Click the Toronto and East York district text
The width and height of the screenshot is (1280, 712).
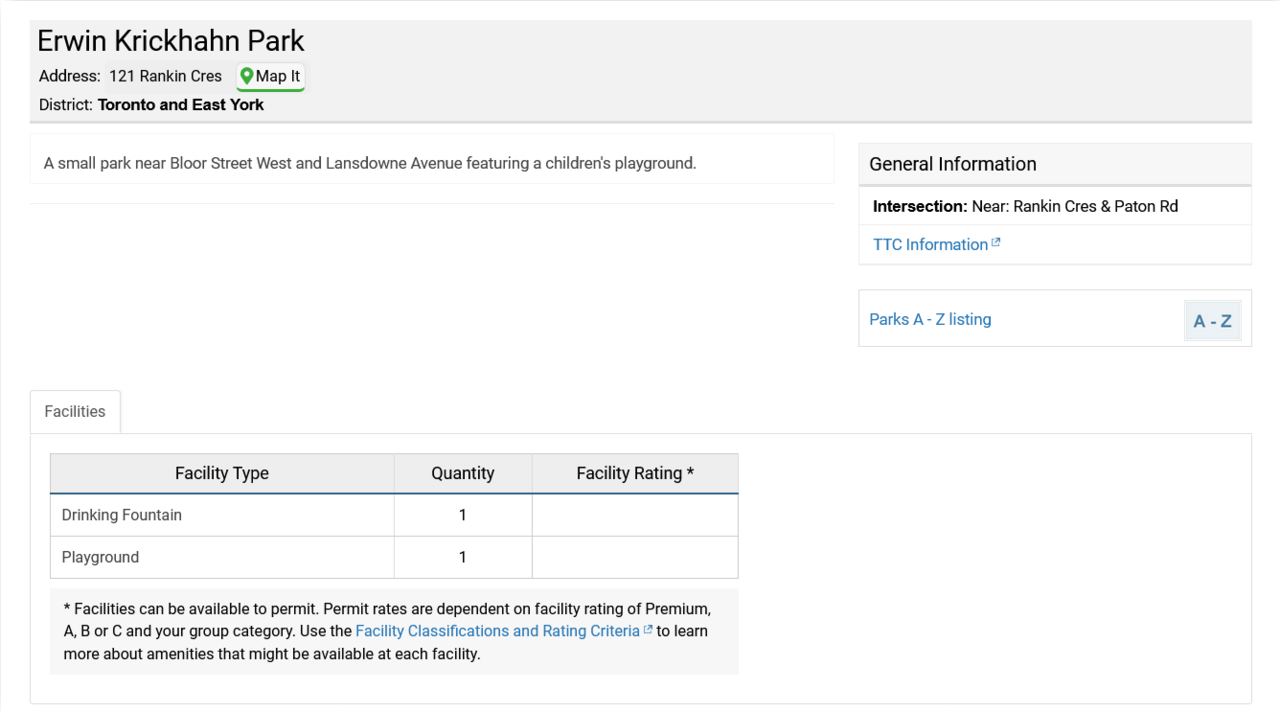click(x=181, y=105)
